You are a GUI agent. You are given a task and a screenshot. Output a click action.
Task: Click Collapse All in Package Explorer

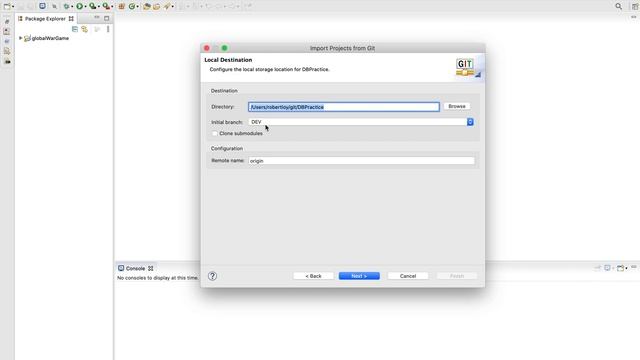(x=75, y=29)
